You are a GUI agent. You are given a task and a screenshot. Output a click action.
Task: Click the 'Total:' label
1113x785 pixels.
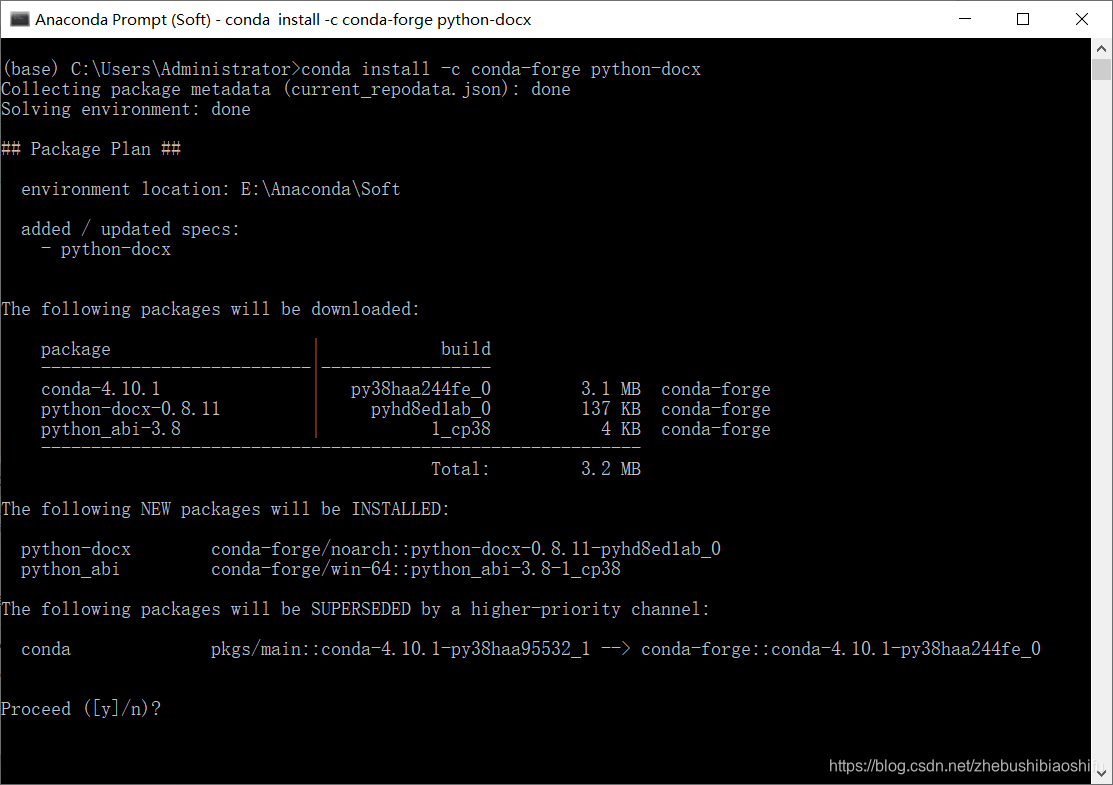click(x=461, y=468)
